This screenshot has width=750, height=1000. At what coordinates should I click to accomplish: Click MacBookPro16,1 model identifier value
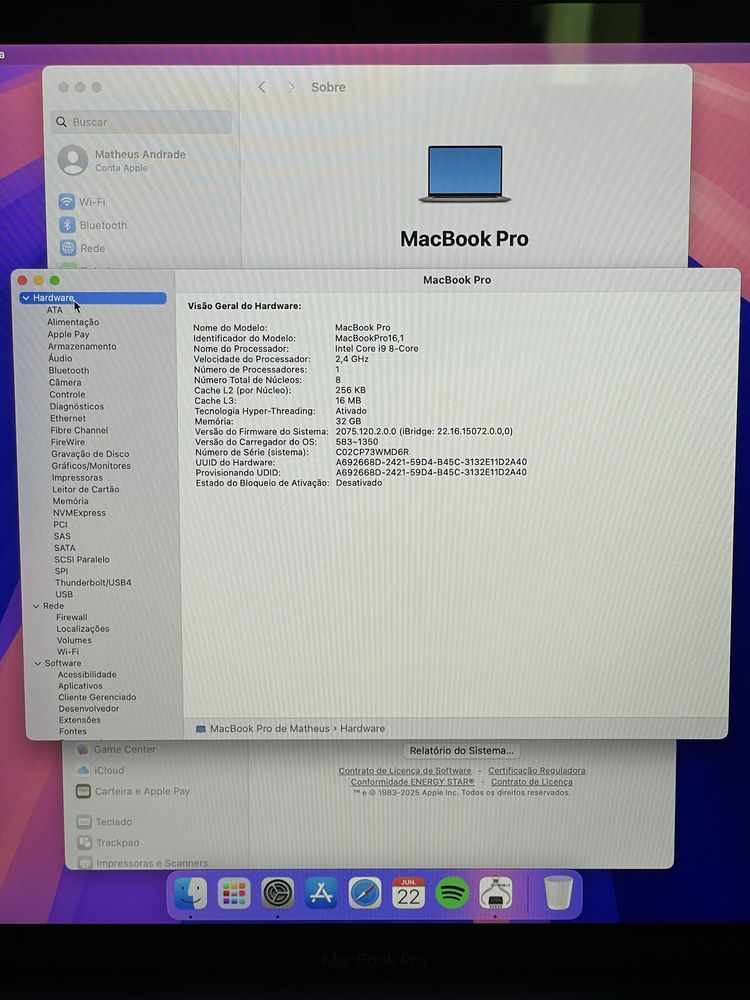[x=369, y=338]
